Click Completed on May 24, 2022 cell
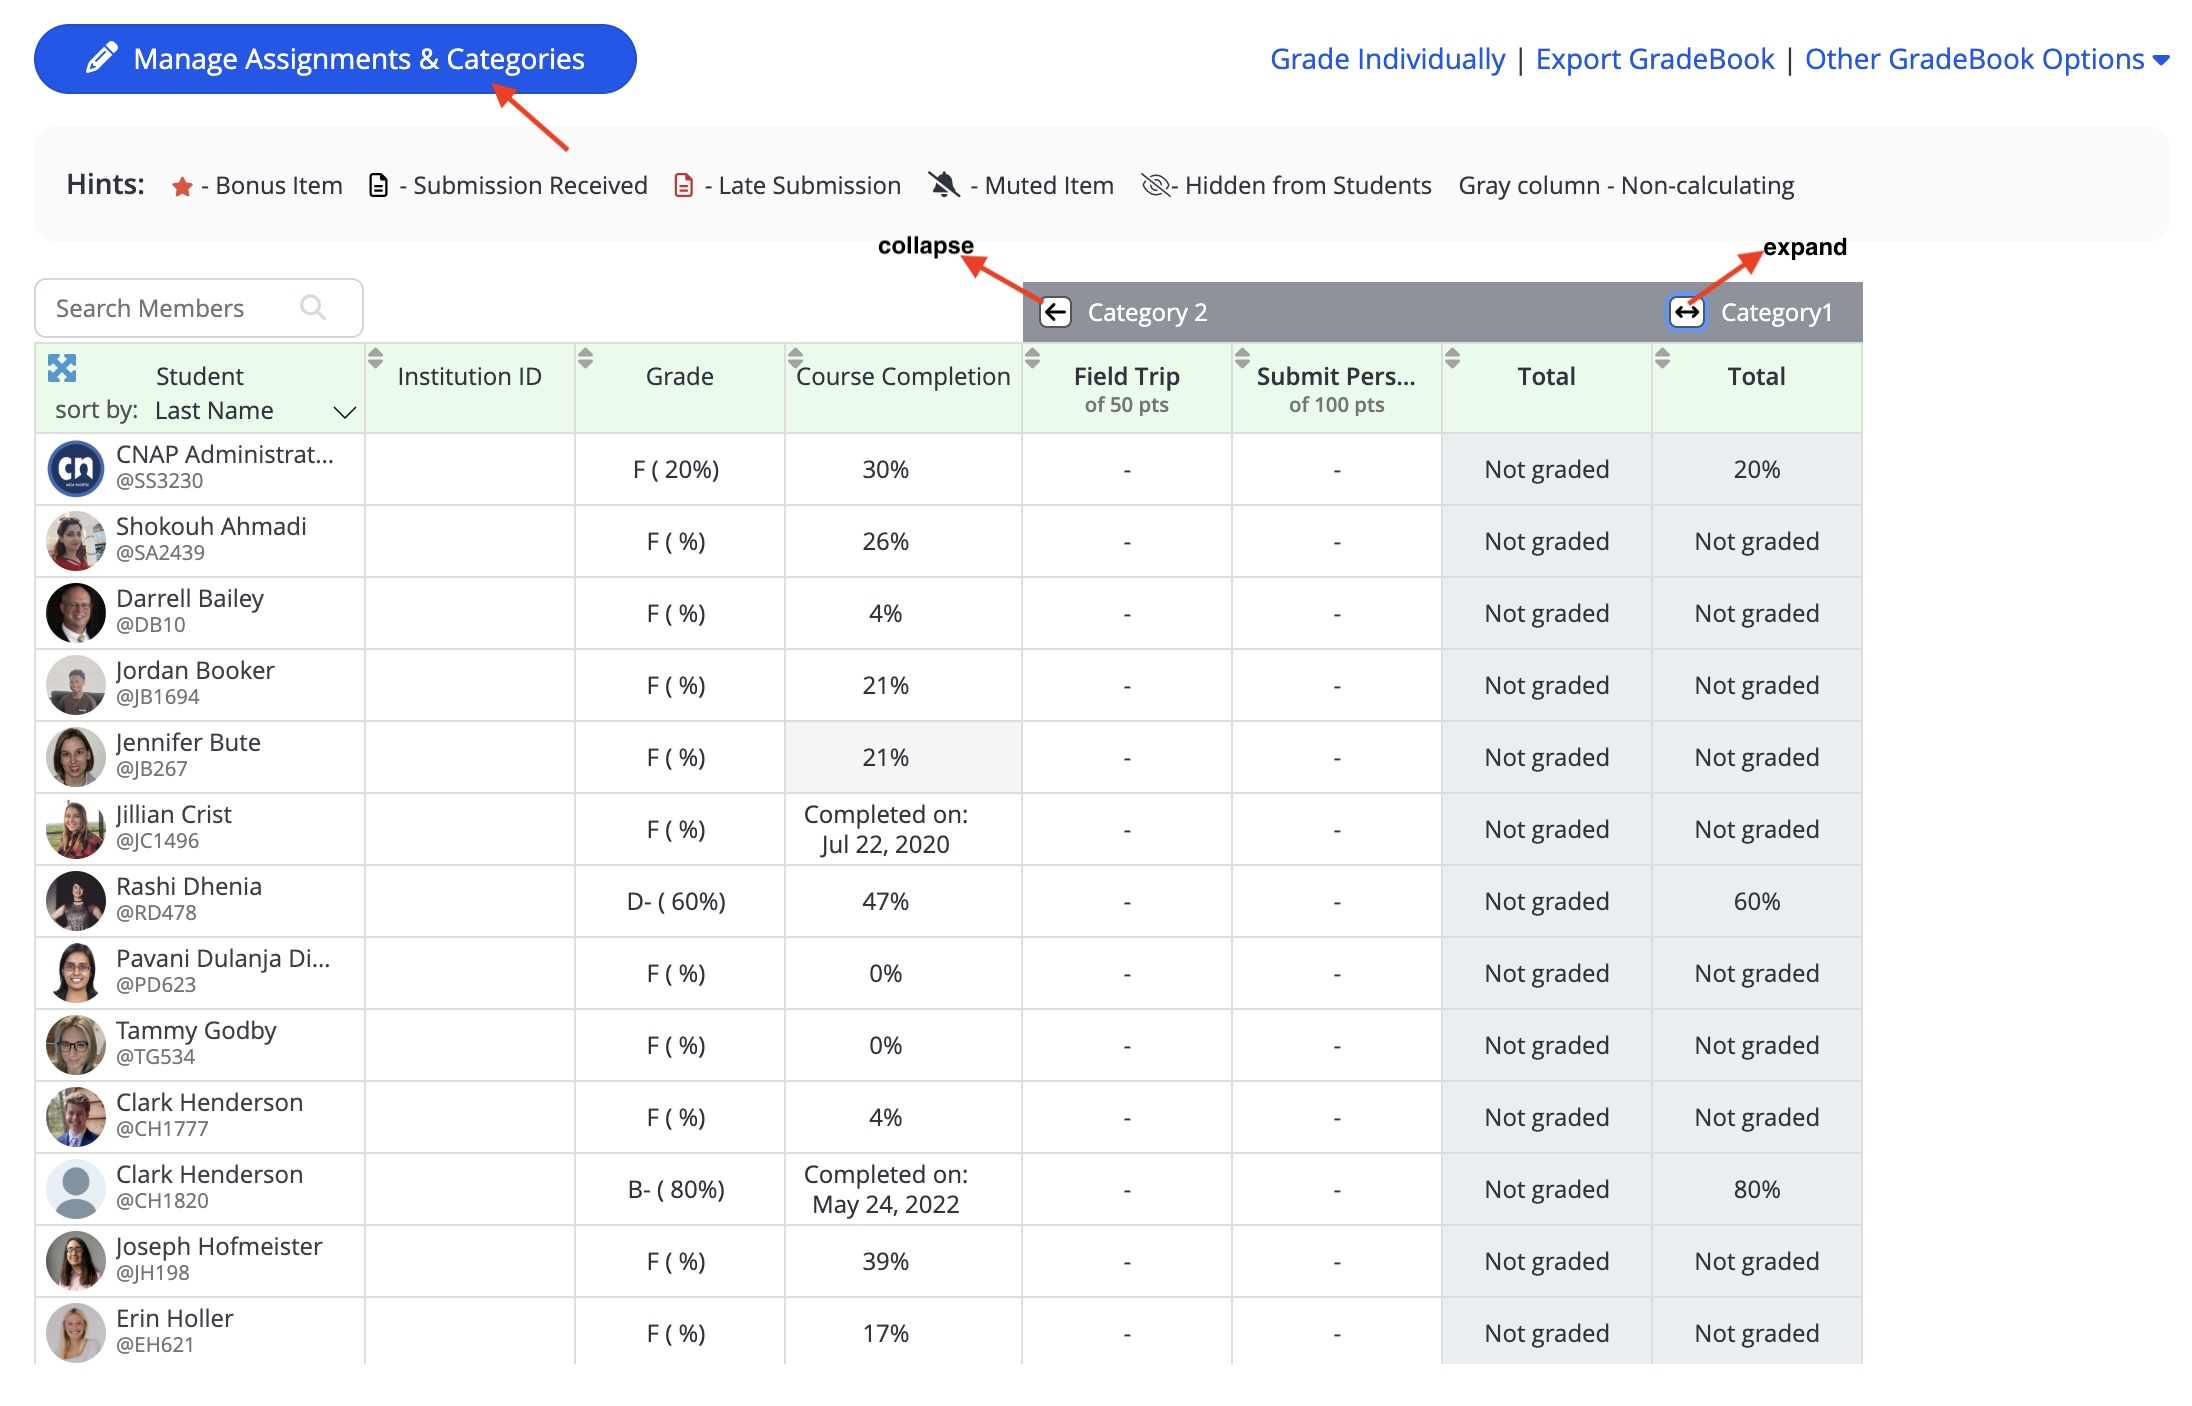2192x1406 pixels. (886, 1189)
